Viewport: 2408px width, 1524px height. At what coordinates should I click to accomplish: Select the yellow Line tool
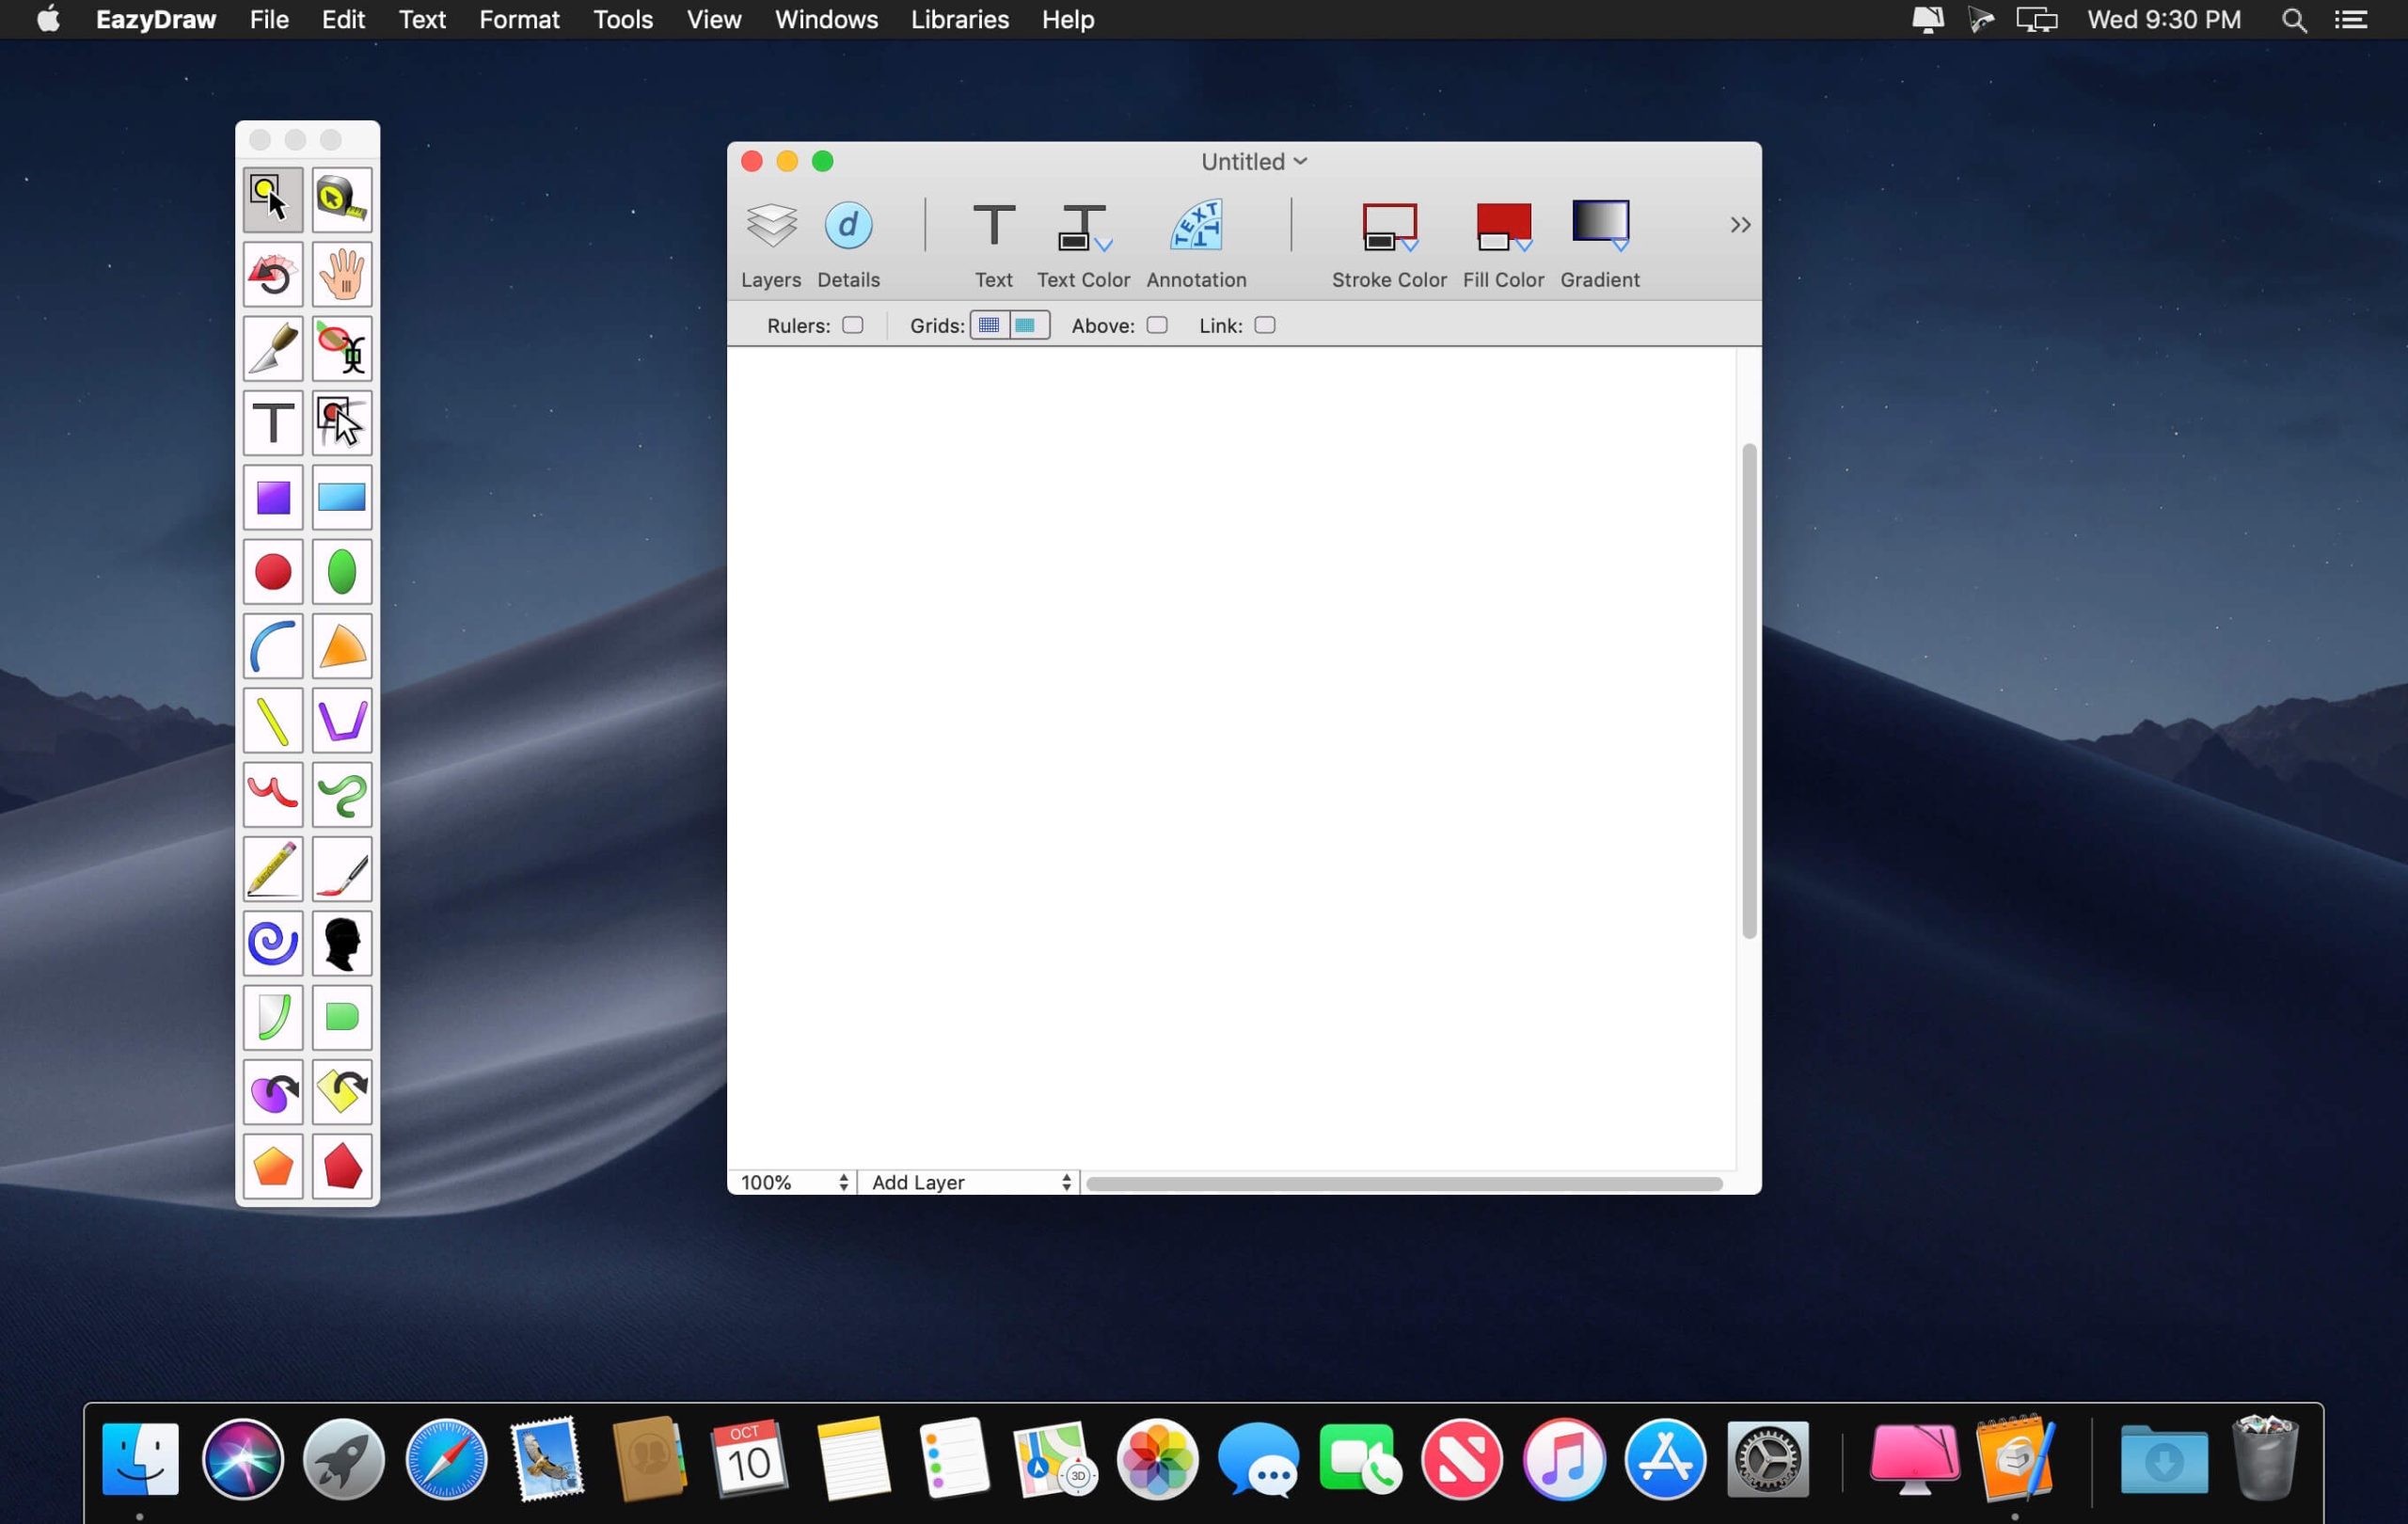[272, 720]
